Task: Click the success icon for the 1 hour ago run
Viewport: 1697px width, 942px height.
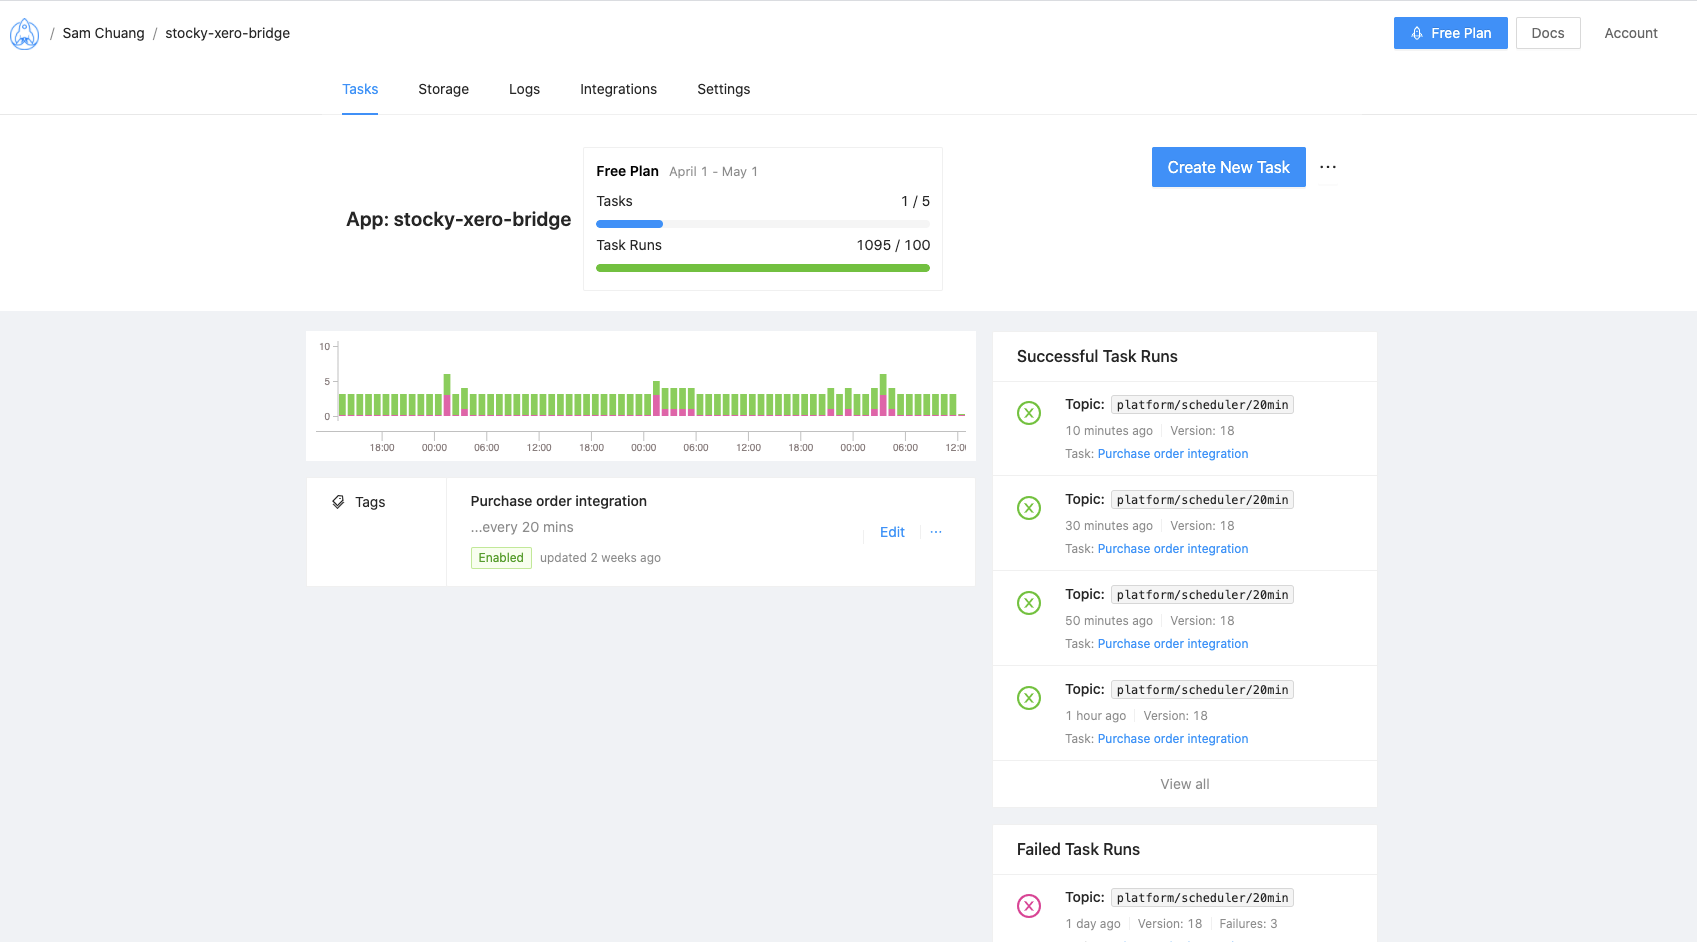Action: point(1029,698)
